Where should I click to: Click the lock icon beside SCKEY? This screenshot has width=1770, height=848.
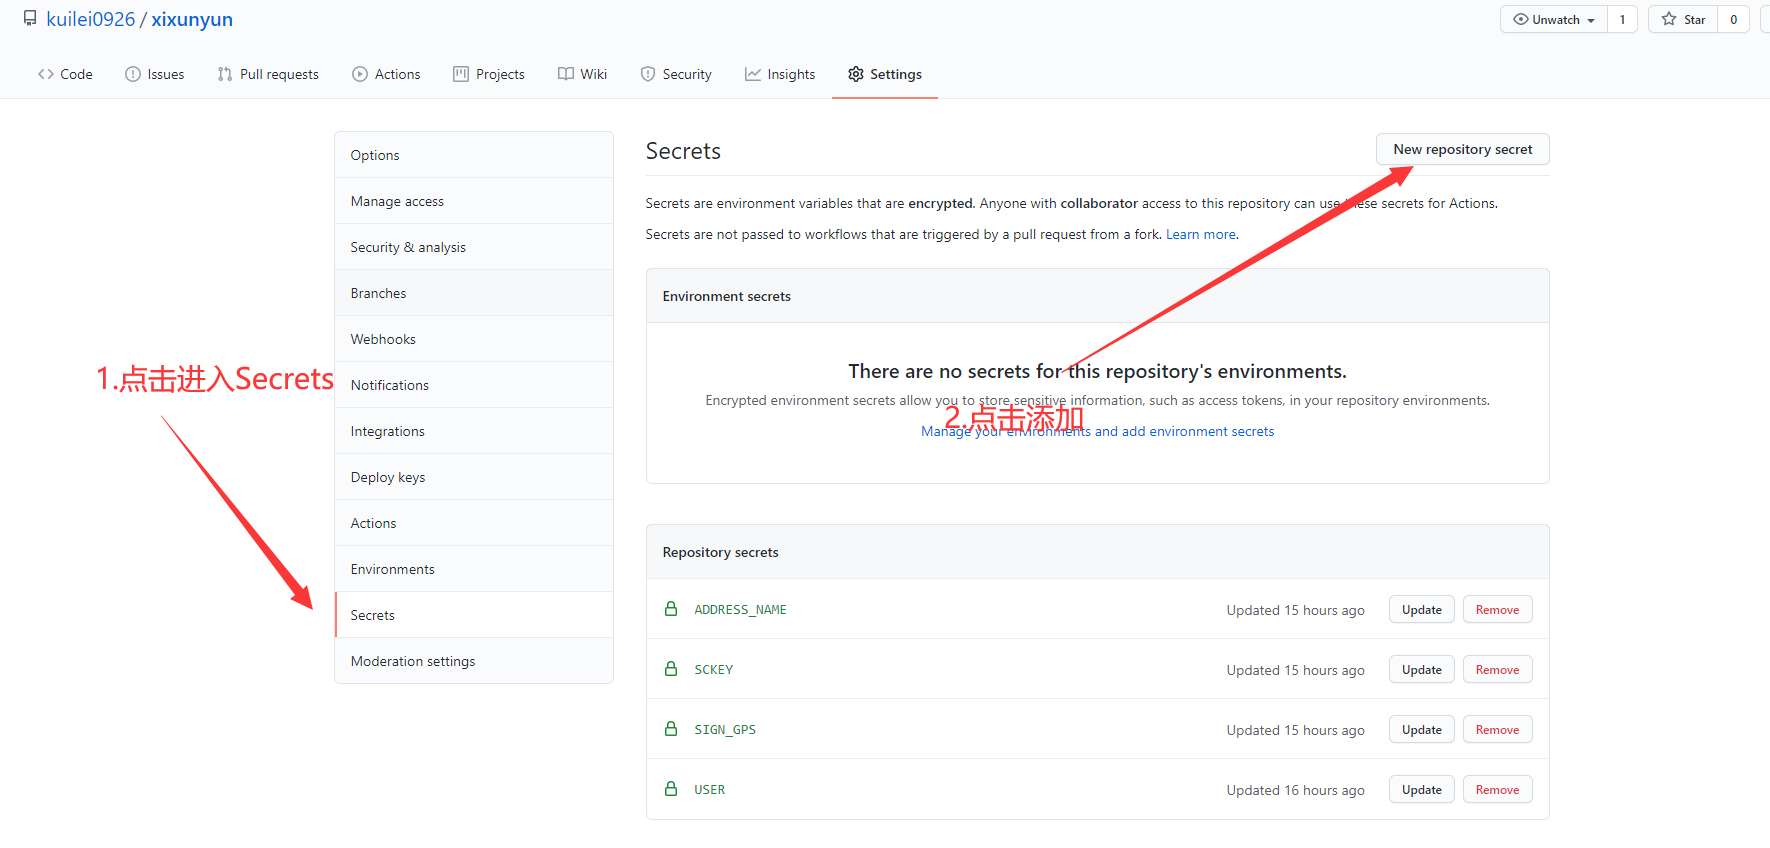coord(671,669)
